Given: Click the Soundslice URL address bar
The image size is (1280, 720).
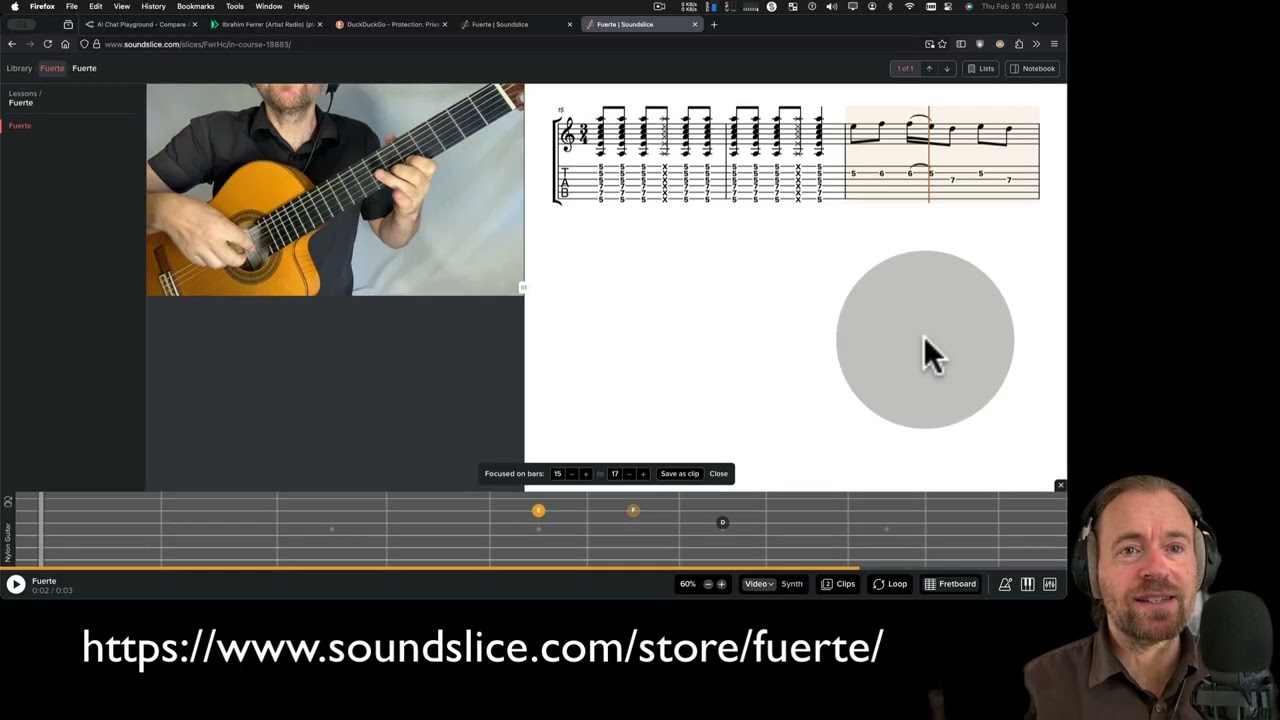Looking at the screenshot, I should [500, 44].
